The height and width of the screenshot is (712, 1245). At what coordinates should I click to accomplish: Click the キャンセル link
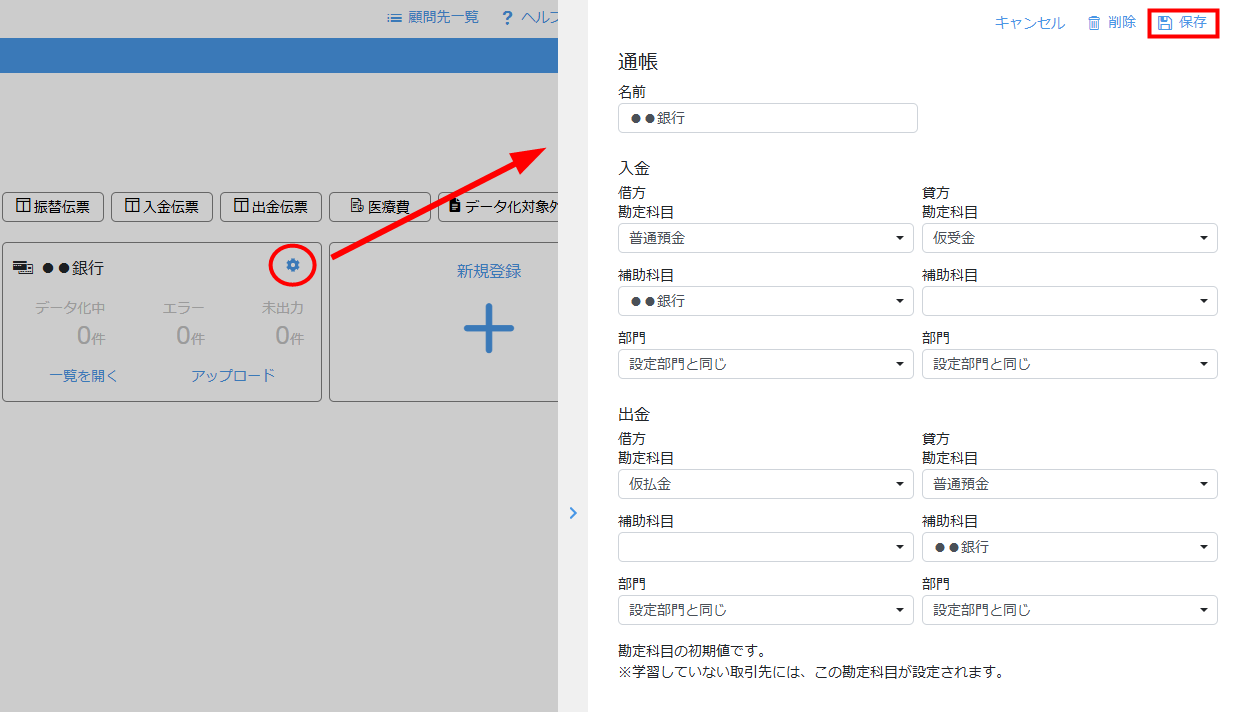tap(1029, 23)
